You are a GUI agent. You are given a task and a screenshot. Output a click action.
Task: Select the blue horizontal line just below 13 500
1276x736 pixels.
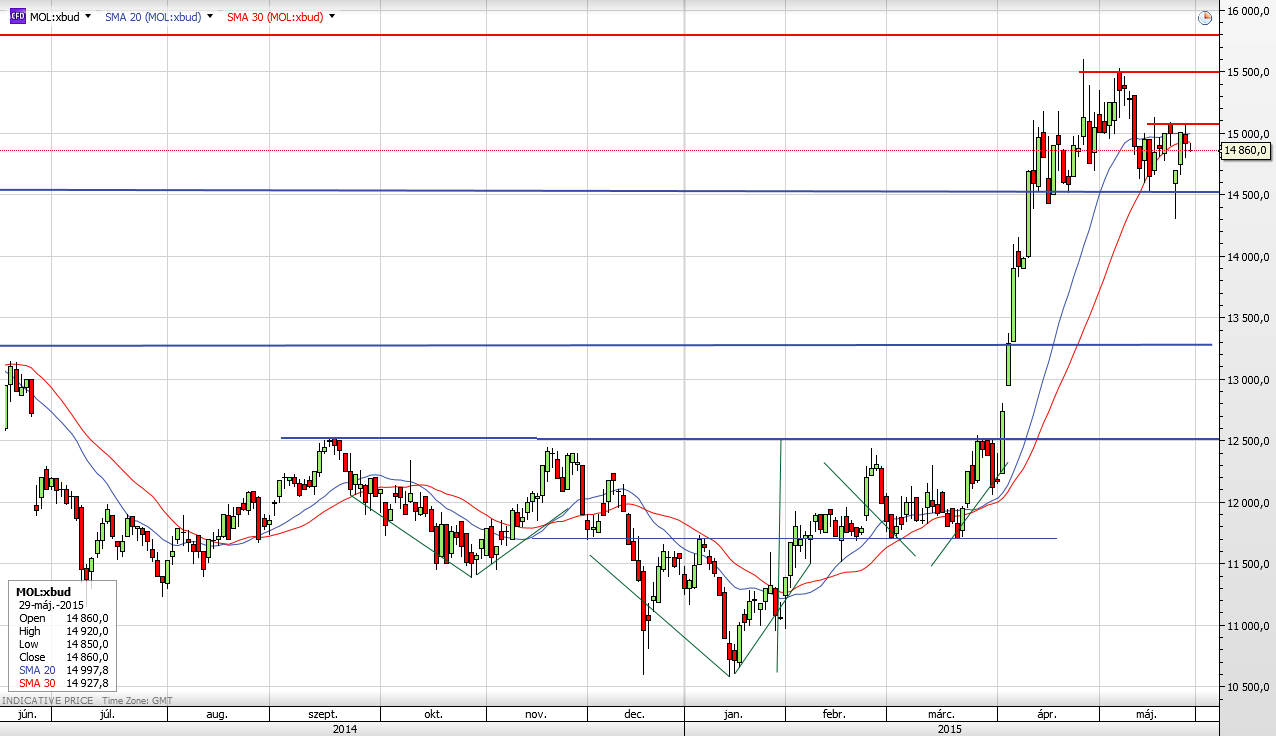pos(606,345)
